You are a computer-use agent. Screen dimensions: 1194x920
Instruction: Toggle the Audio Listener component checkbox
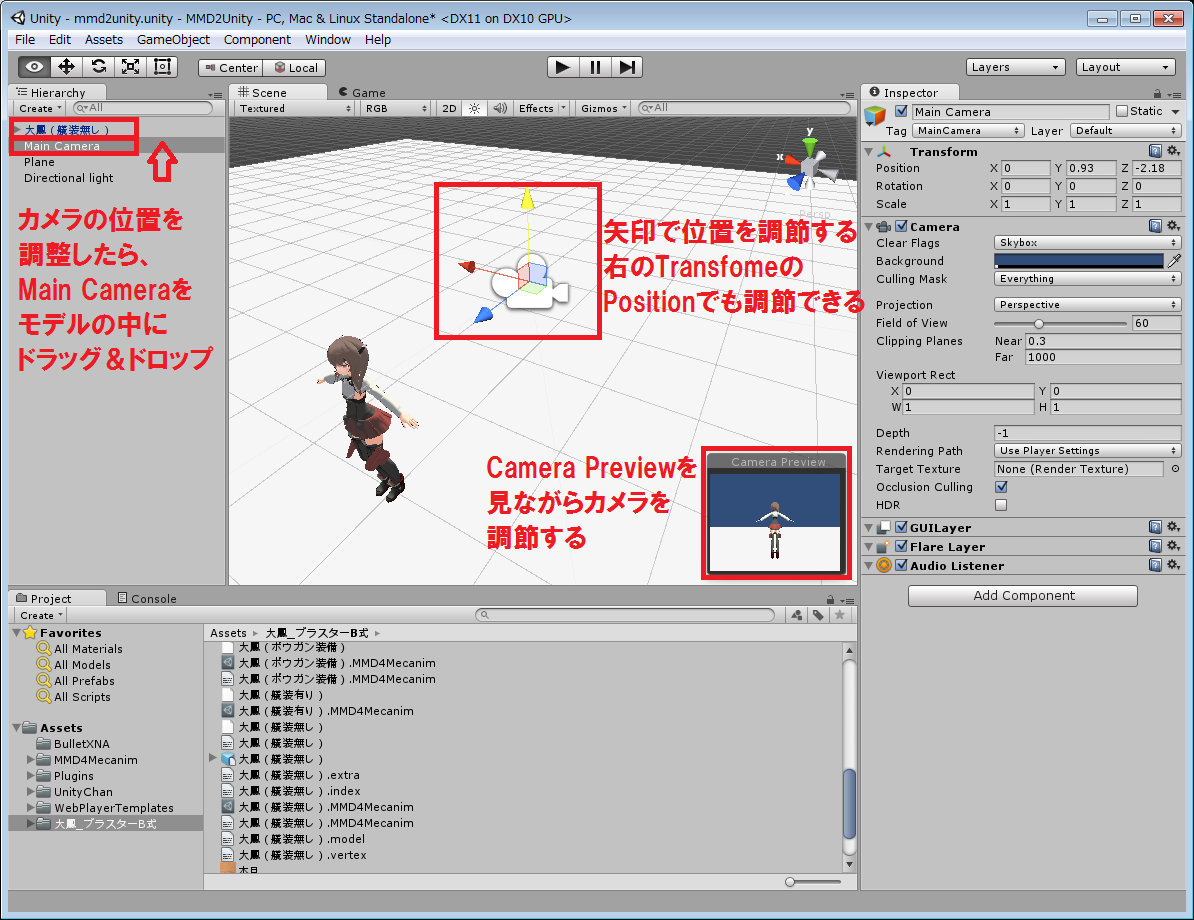902,565
